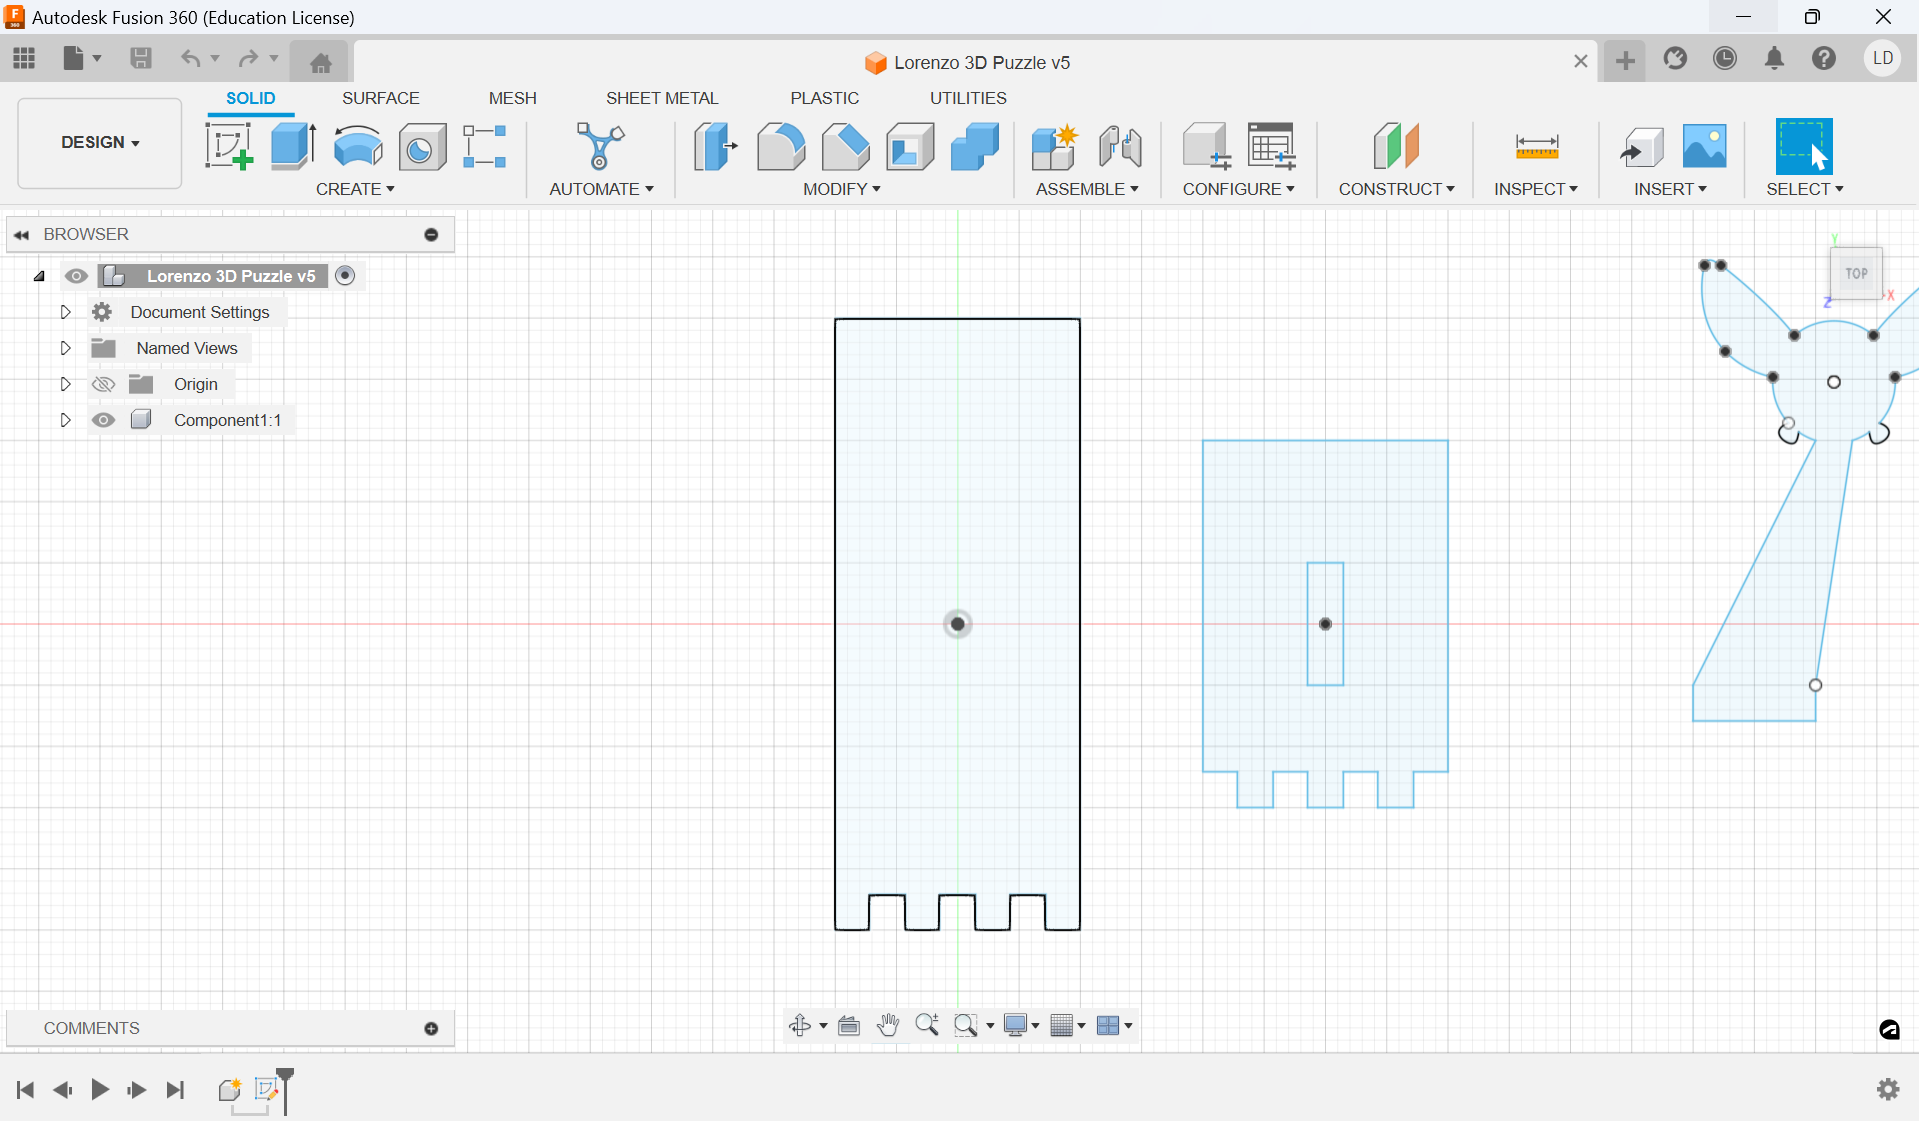Show the hidden Origin folder
Screen dimensions: 1919x1121
103,384
